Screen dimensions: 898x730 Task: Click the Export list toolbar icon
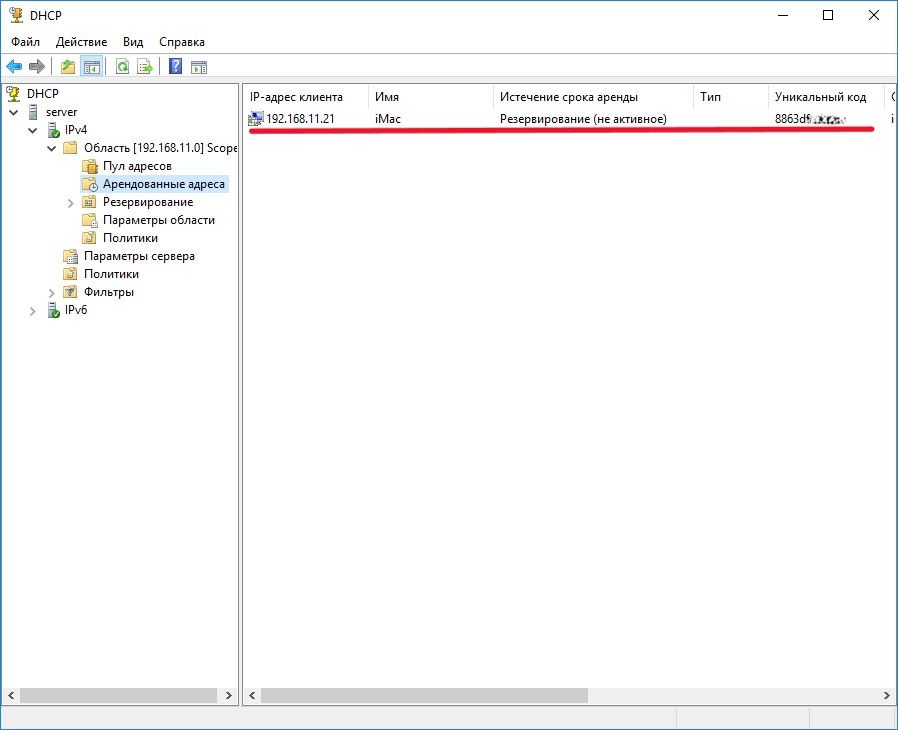coord(144,67)
